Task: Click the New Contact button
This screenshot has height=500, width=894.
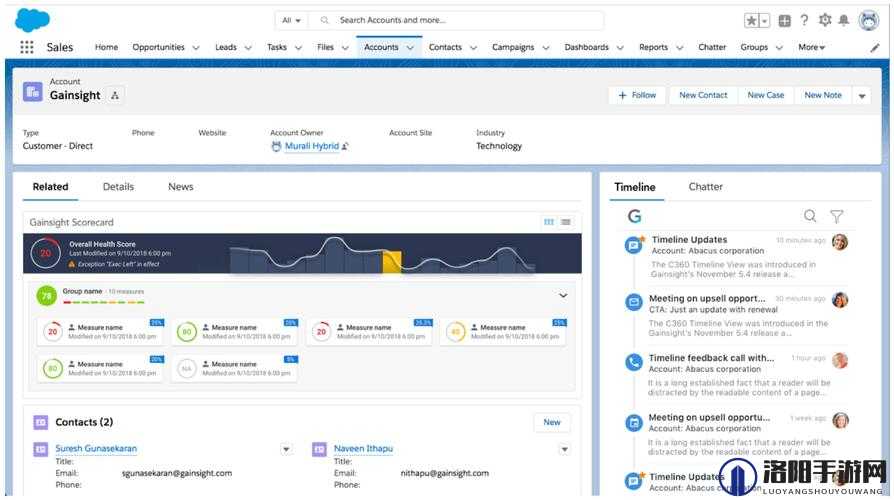Action: pos(703,95)
